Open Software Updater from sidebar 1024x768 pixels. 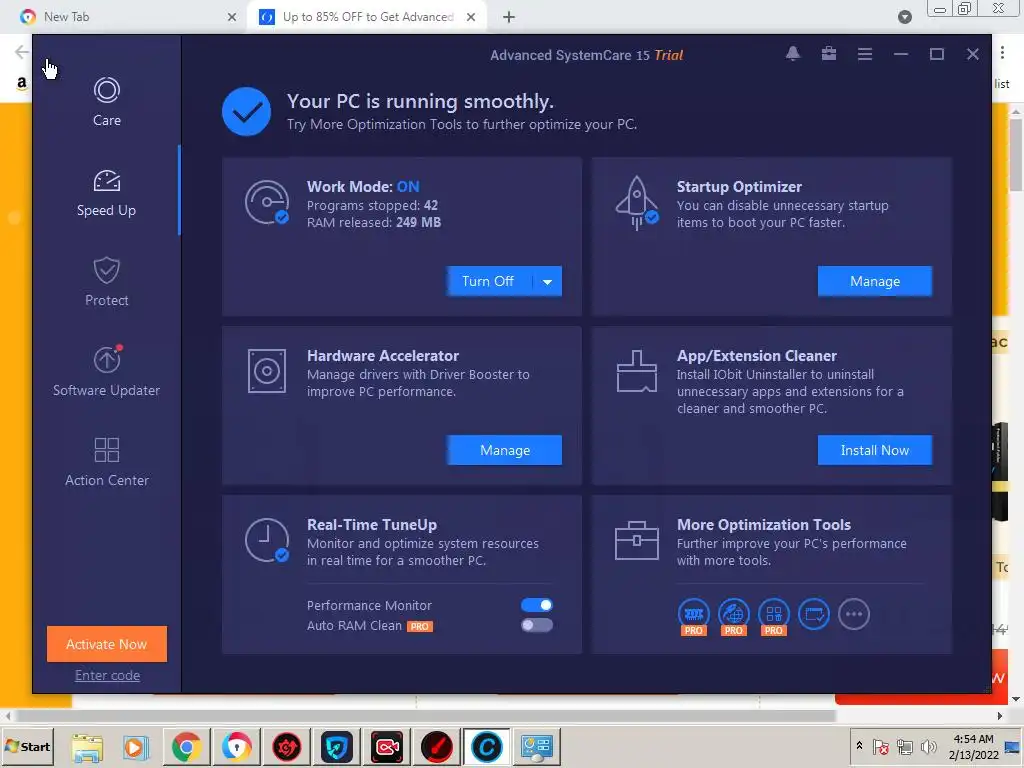[106, 372]
